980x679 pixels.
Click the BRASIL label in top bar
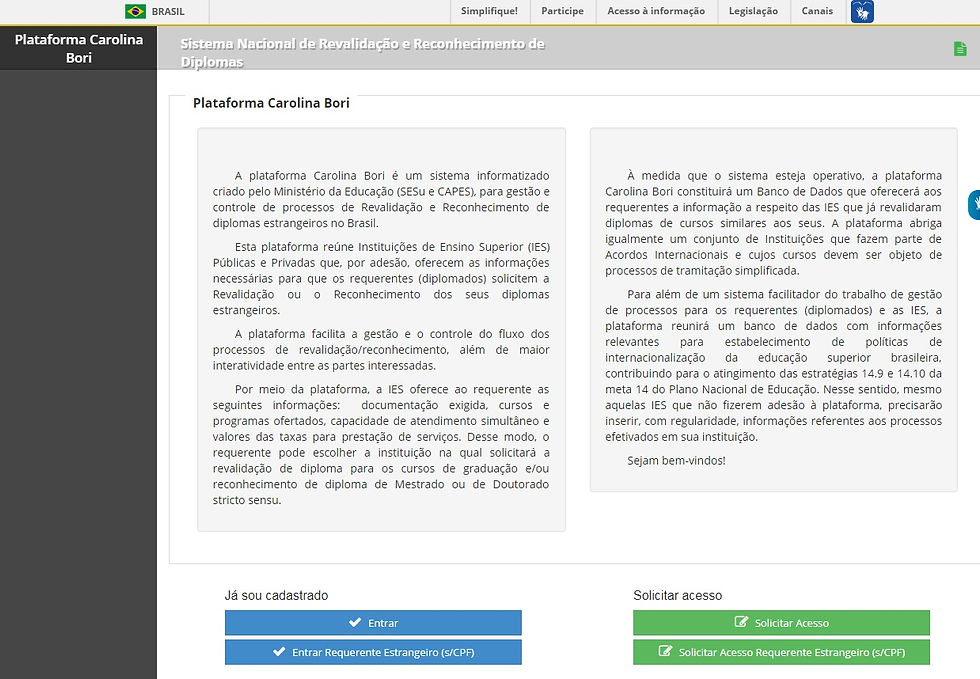click(168, 11)
